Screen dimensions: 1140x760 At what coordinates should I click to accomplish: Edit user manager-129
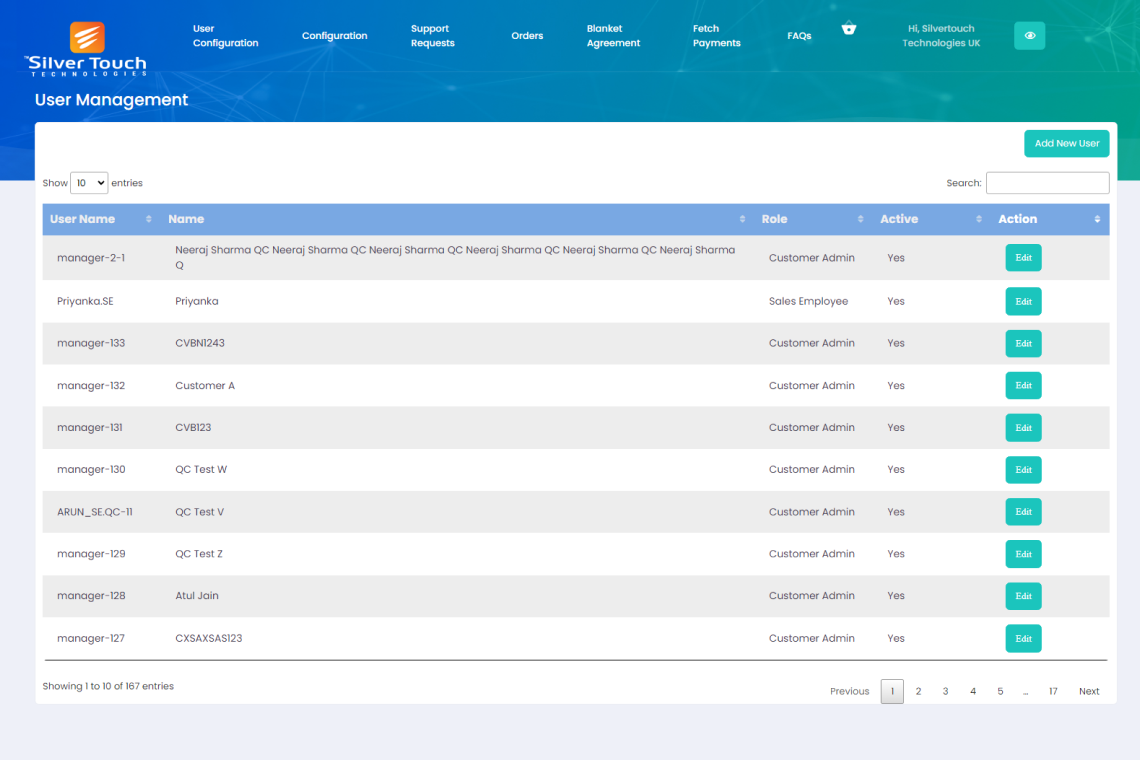tap(1023, 554)
